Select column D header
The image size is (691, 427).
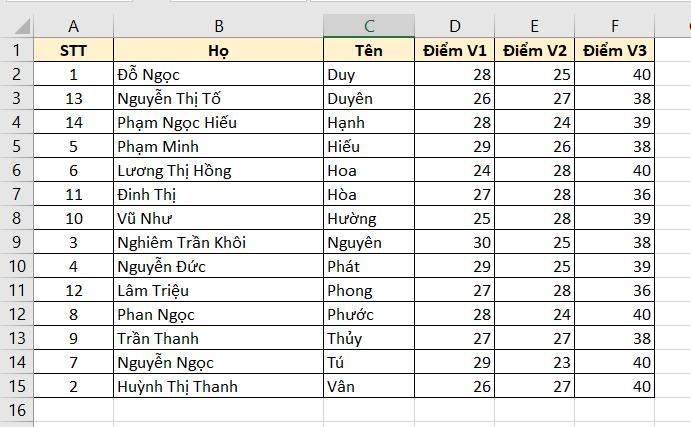[455, 25]
